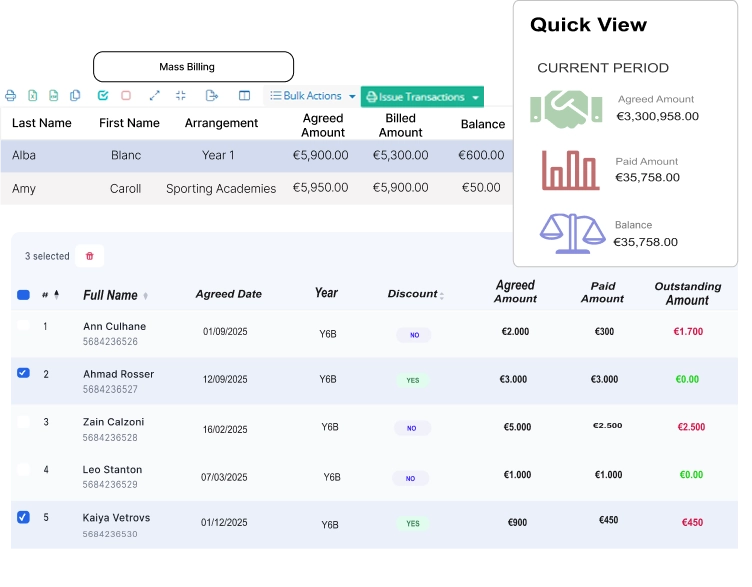Screen dimensions: 752x587
Task: Click the name Ann Culhane
Action: pyautogui.click(x=115, y=327)
